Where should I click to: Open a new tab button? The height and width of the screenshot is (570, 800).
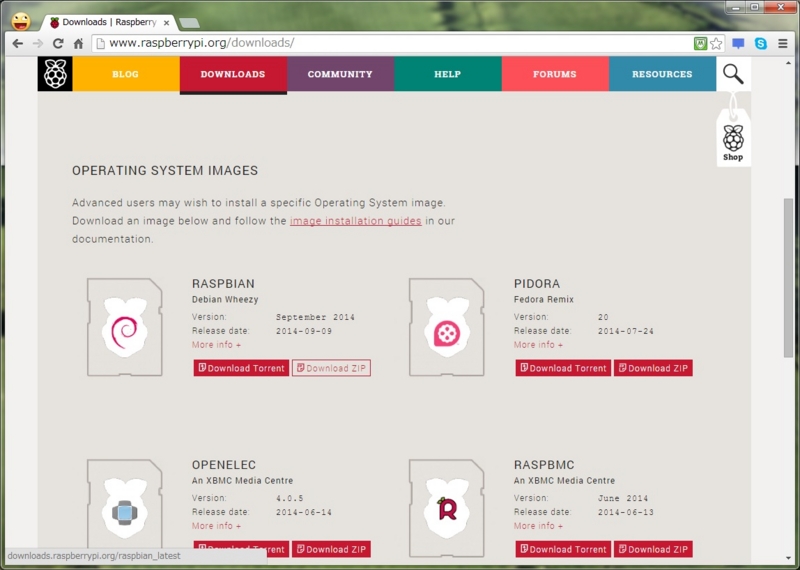click(189, 23)
